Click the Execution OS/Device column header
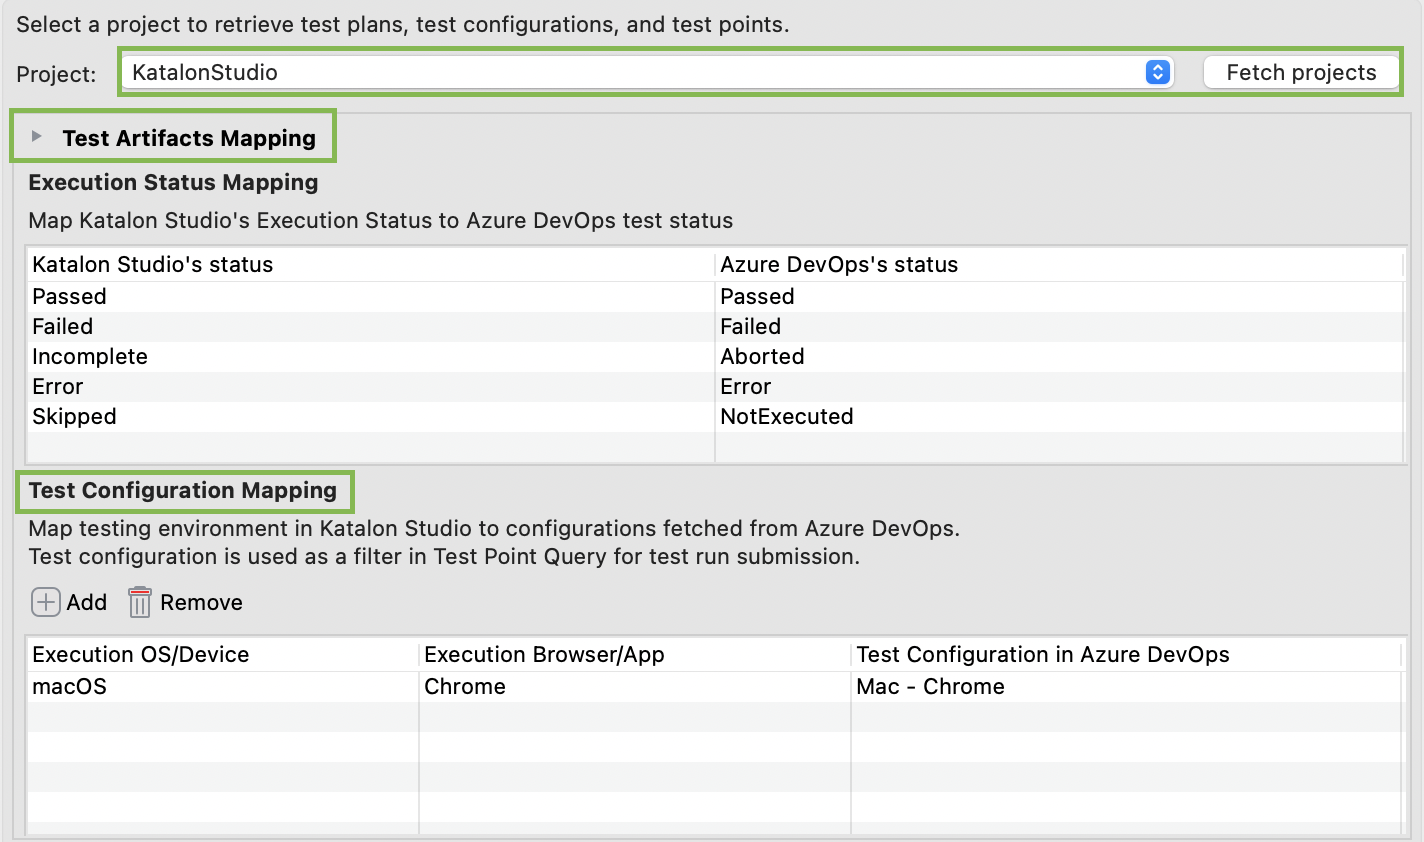 click(x=223, y=655)
